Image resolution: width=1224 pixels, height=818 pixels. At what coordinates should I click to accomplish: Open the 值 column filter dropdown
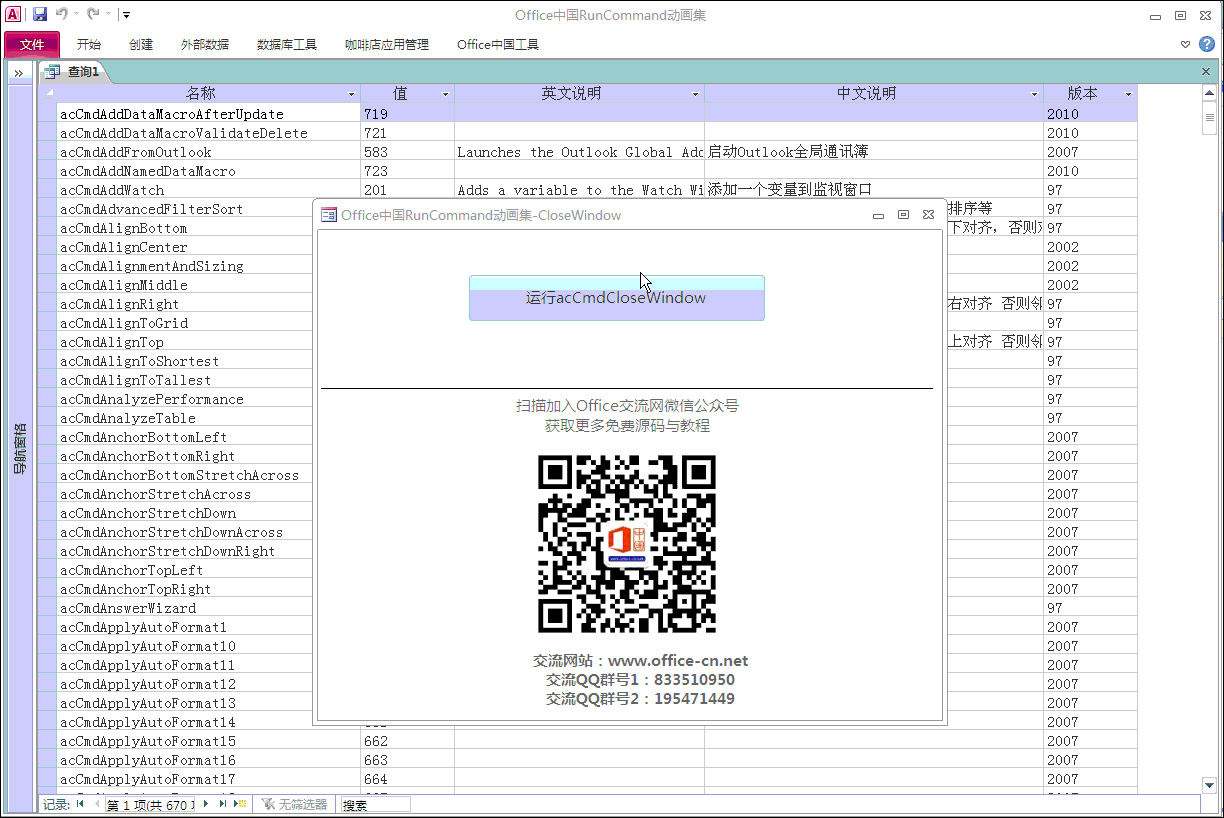click(446, 94)
